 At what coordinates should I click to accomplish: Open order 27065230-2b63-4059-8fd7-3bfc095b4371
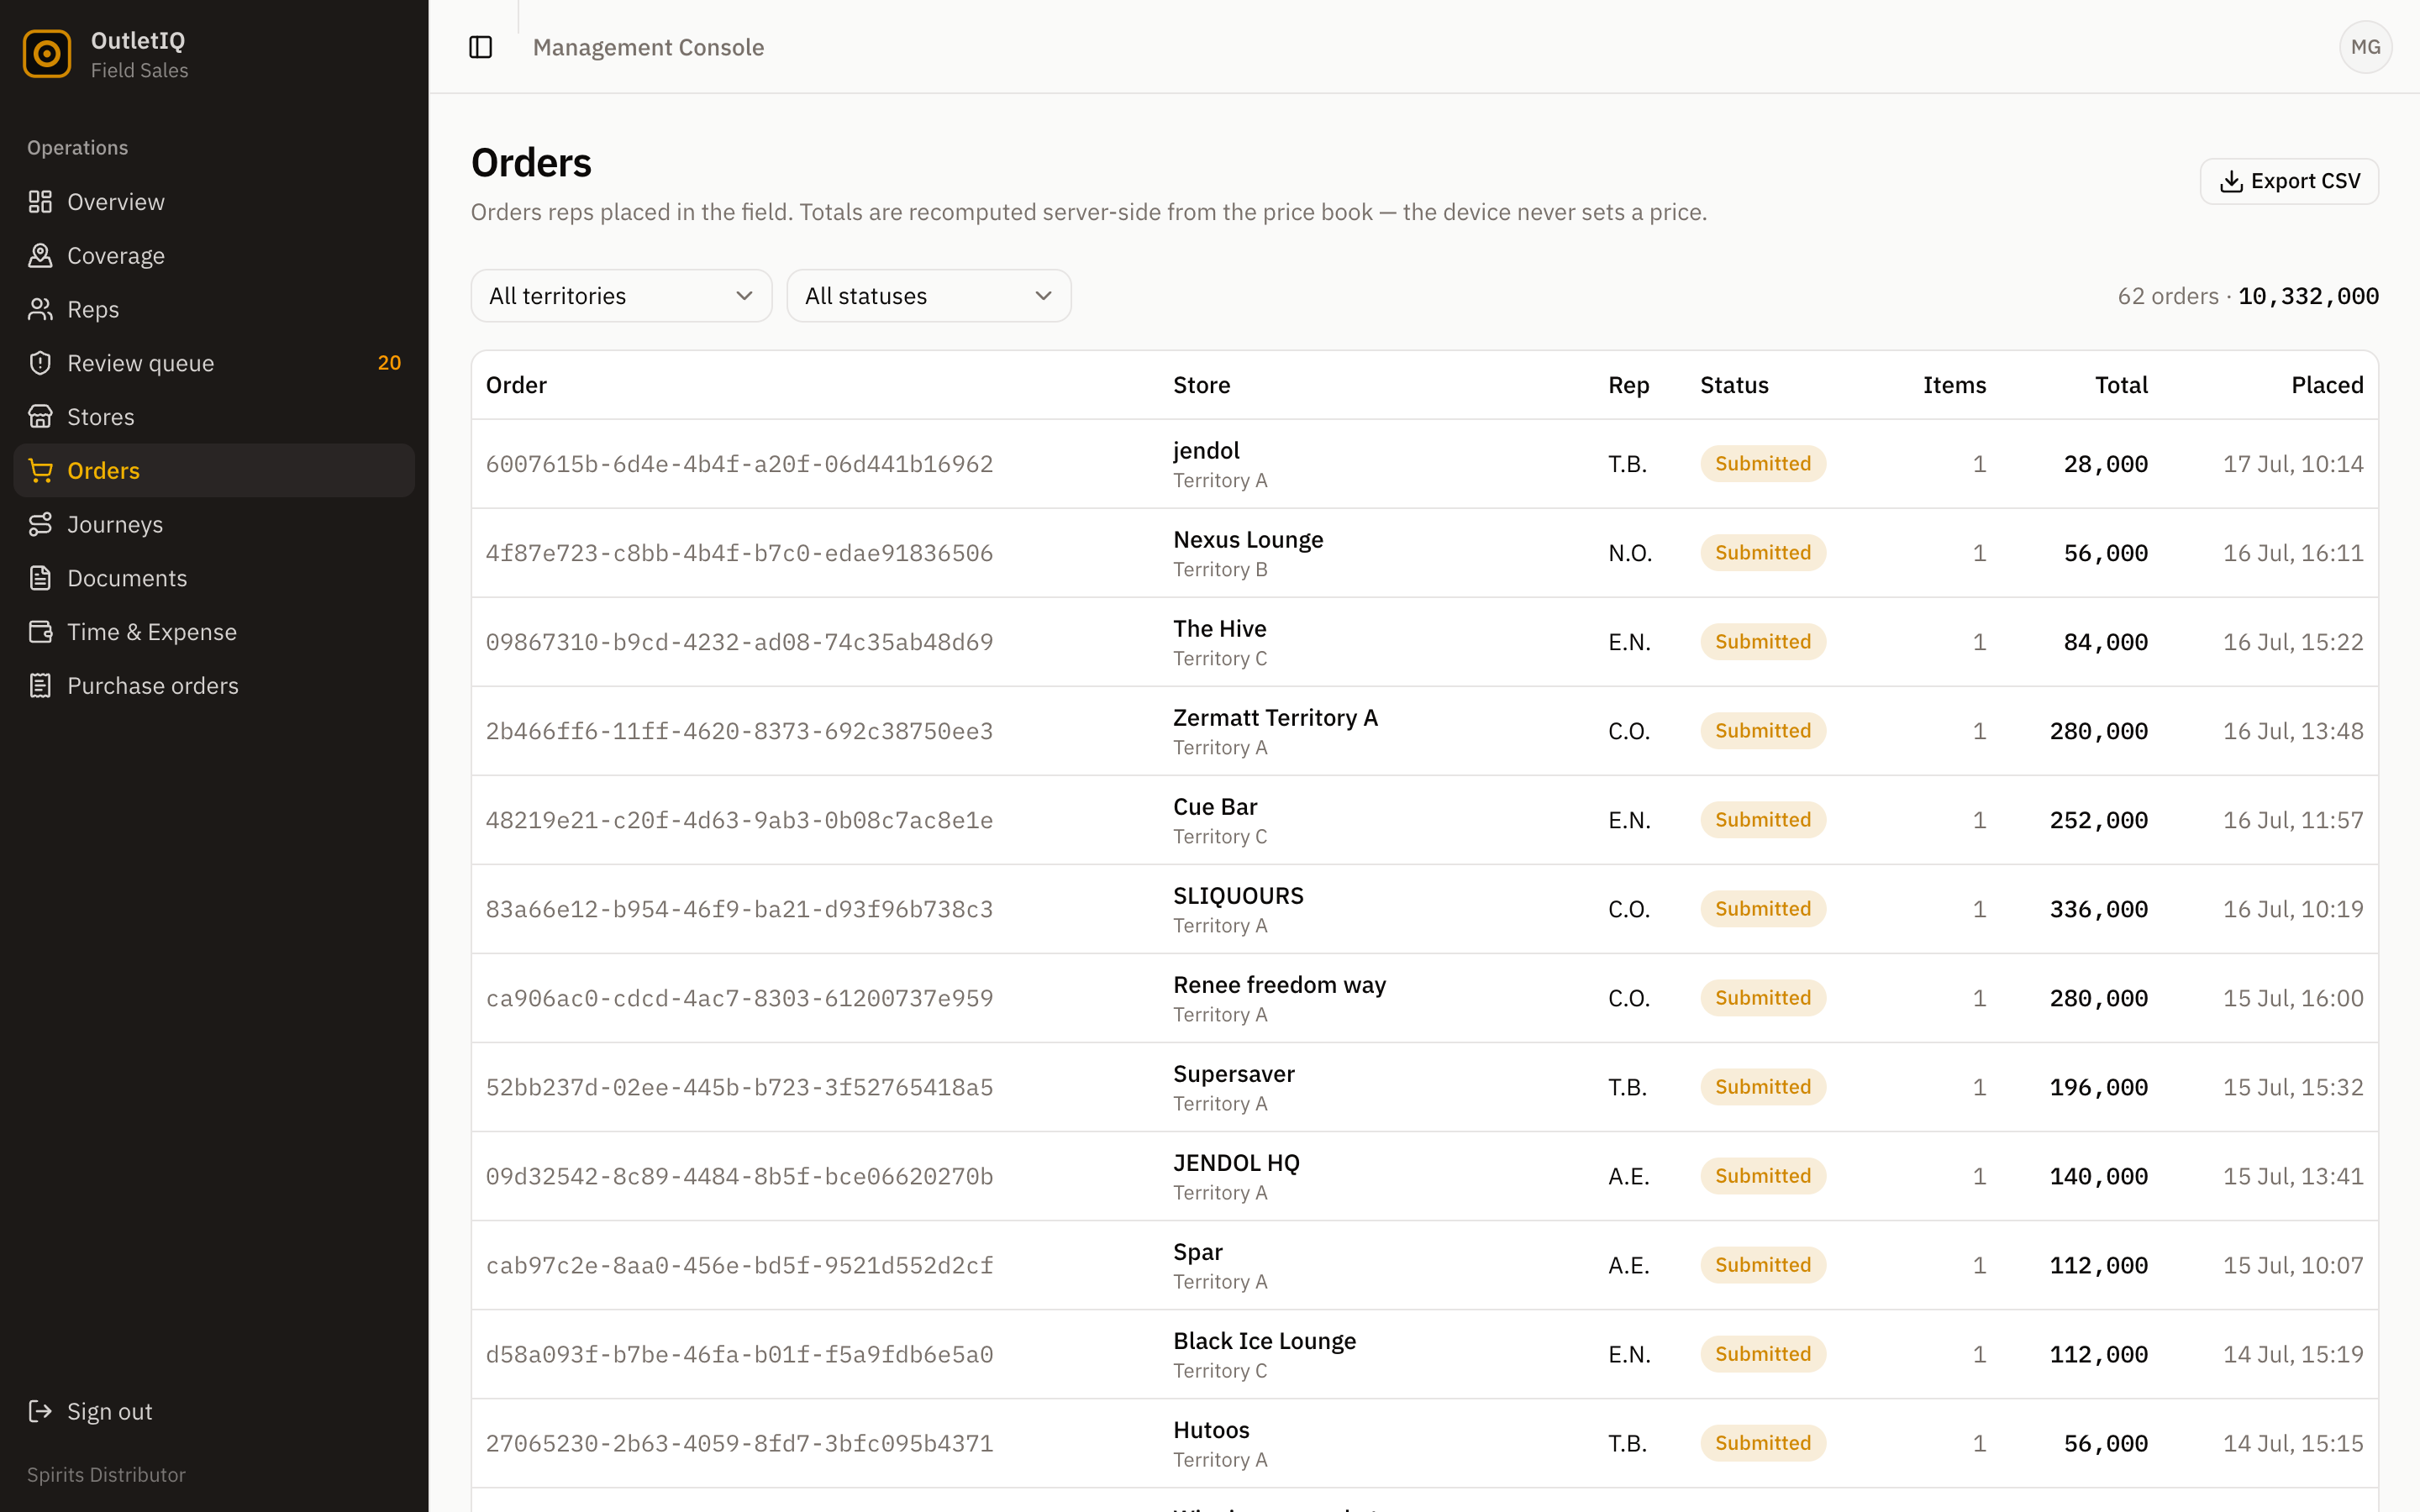(739, 1443)
